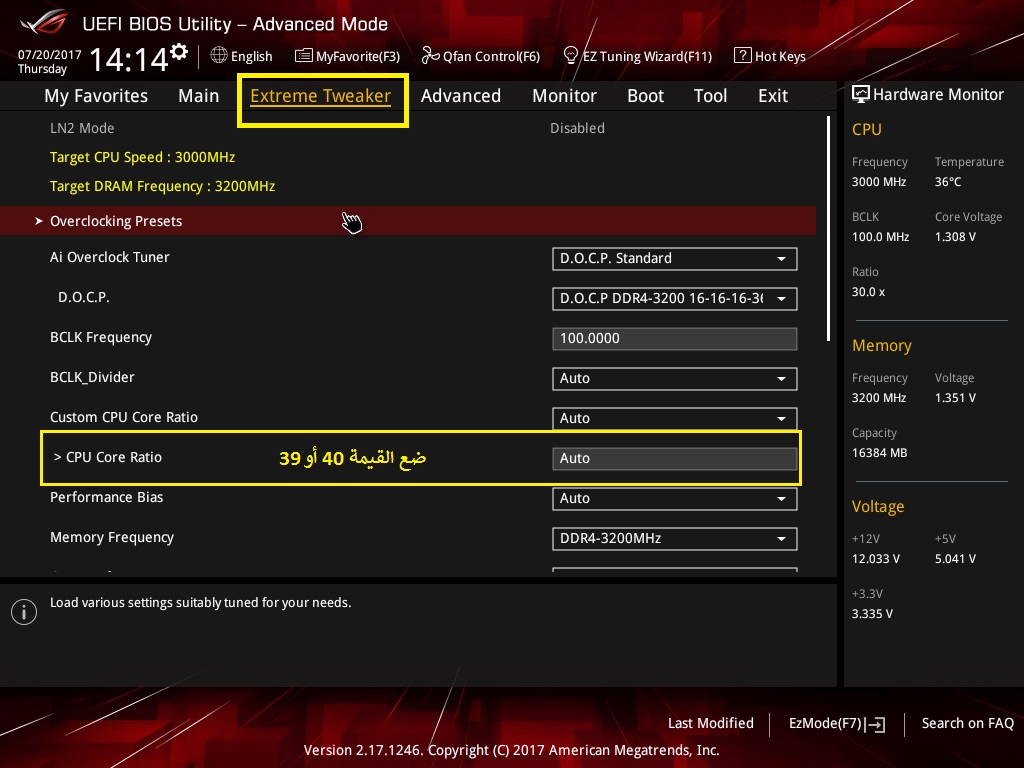
Task: Open the MyFavorite list icon
Action: click(304, 56)
